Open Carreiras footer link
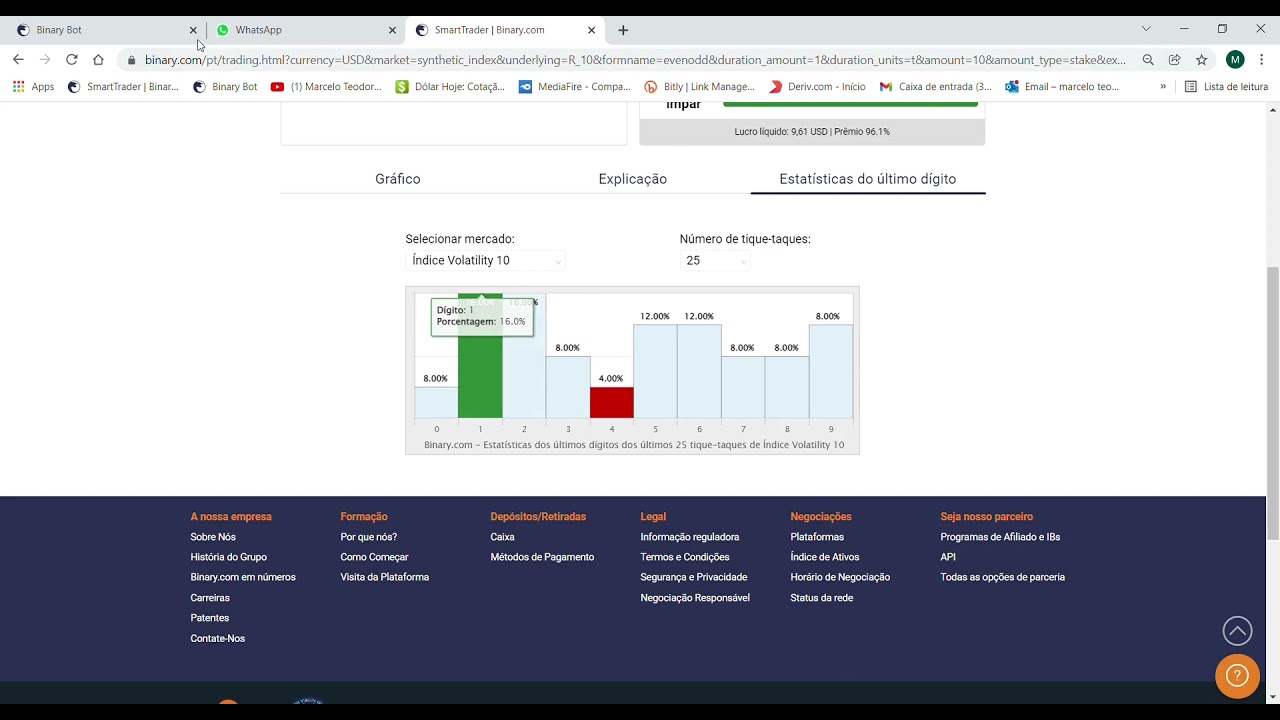The height and width of the screenshot is (720, 1280). [210, 598]
